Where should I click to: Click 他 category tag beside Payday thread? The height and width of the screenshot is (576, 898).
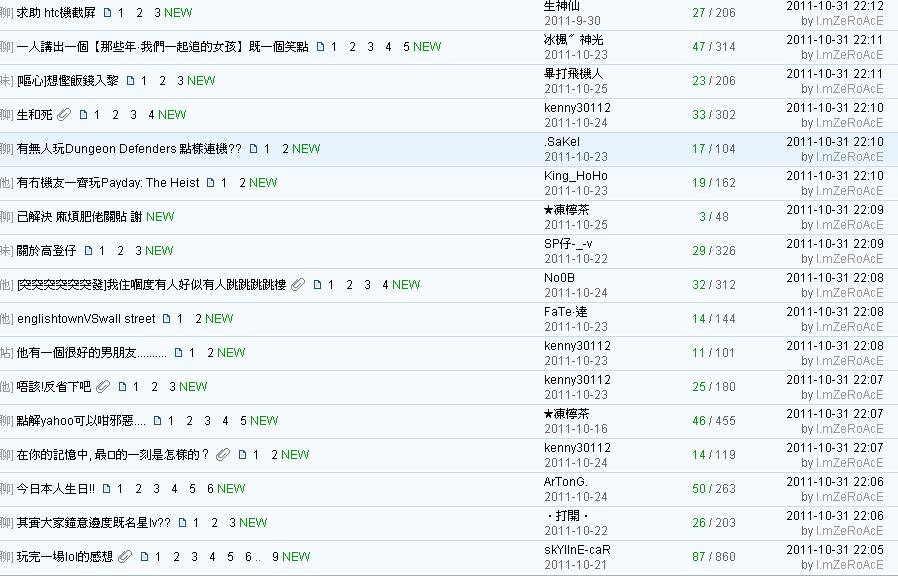pos(6,183)
